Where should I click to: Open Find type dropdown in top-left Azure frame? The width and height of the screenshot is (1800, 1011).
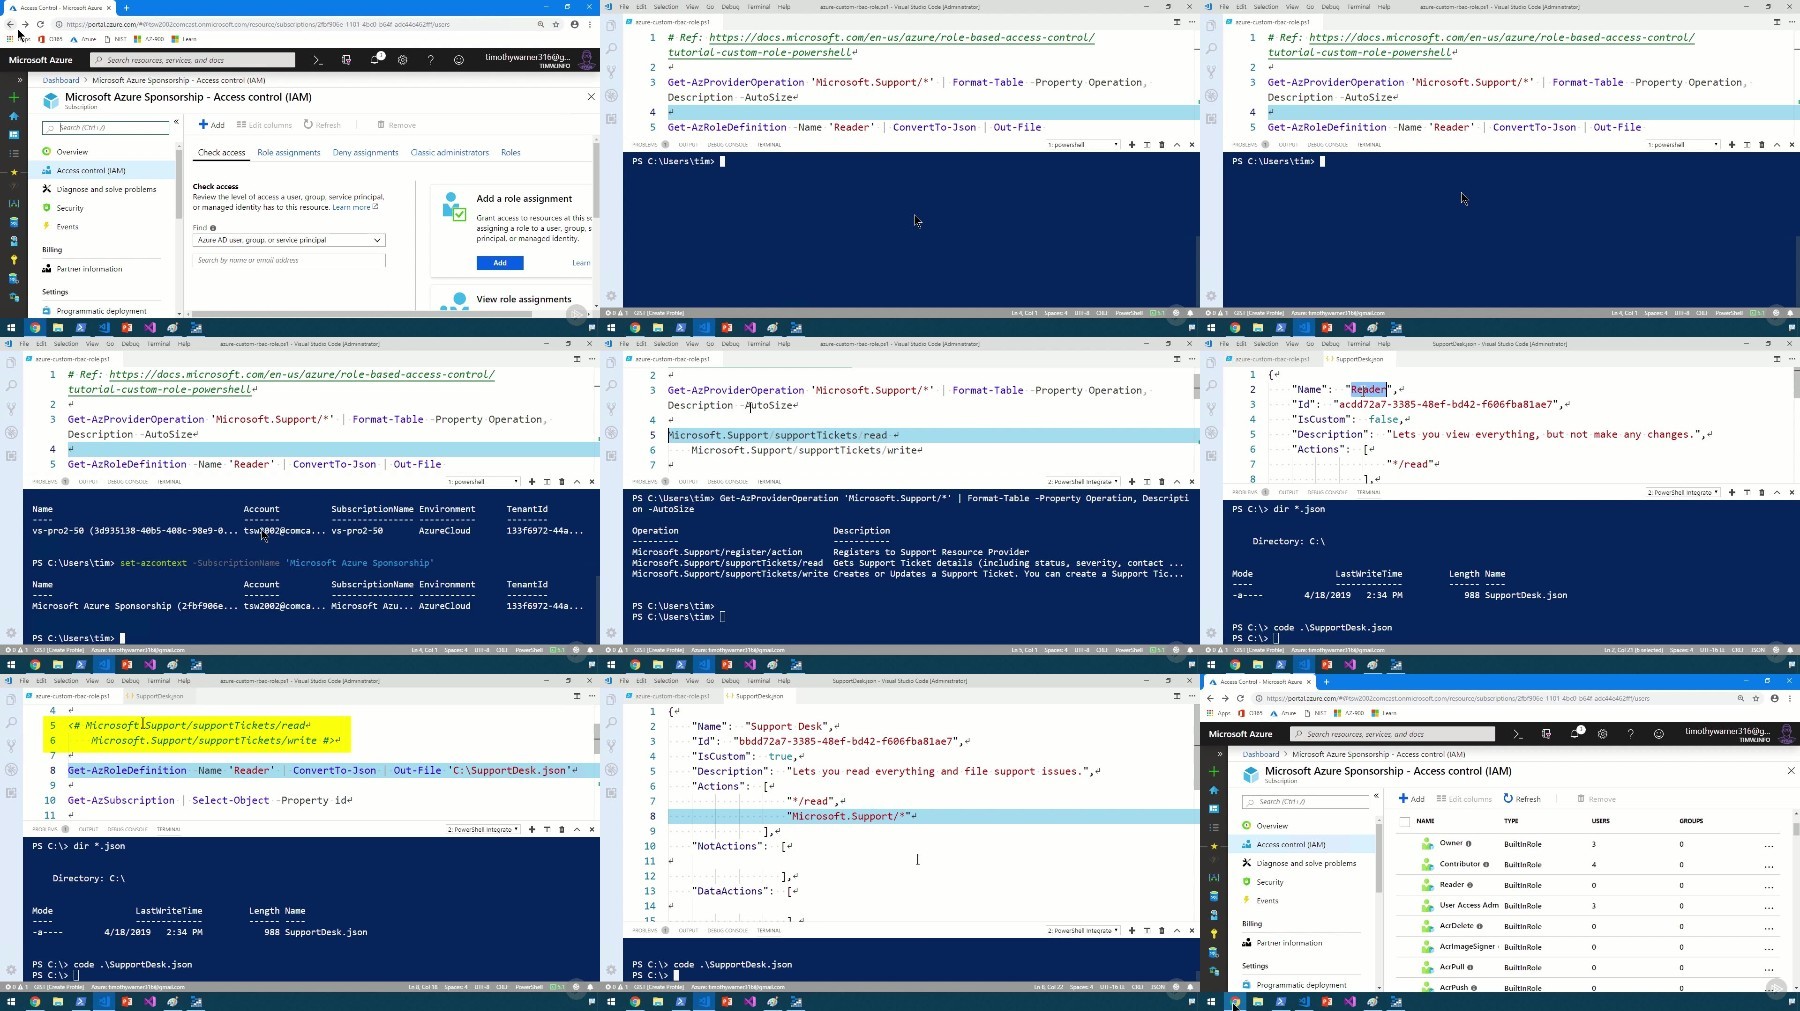pyautogui.click(x=289, y=240)
